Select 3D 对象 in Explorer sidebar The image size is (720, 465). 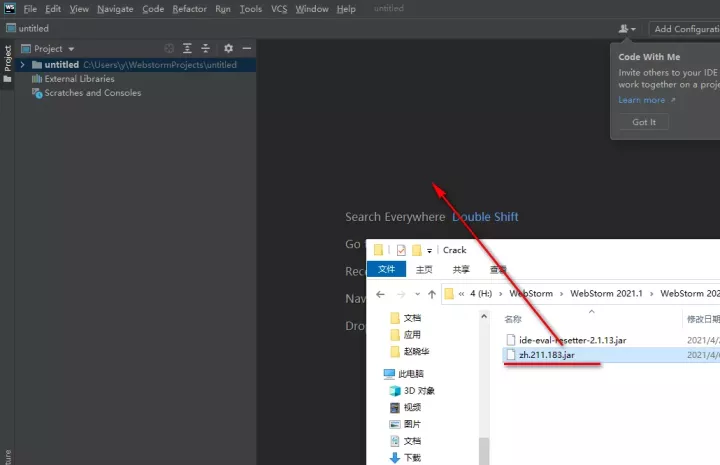coord(419,390)
